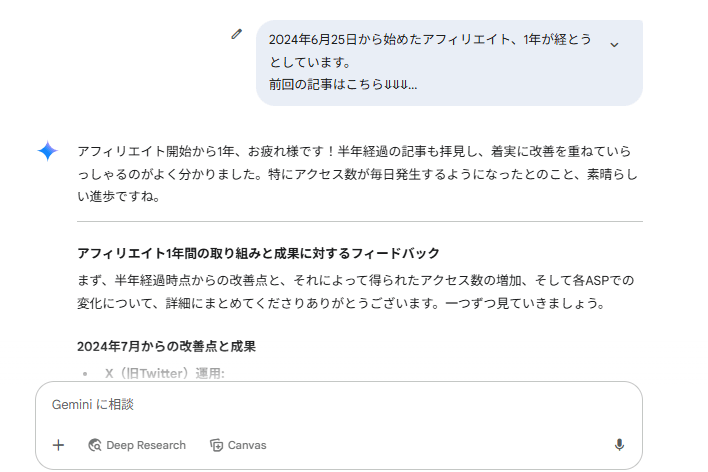Expand the collapsed user prompt chevron
The image size is (708, 472).
614,44
